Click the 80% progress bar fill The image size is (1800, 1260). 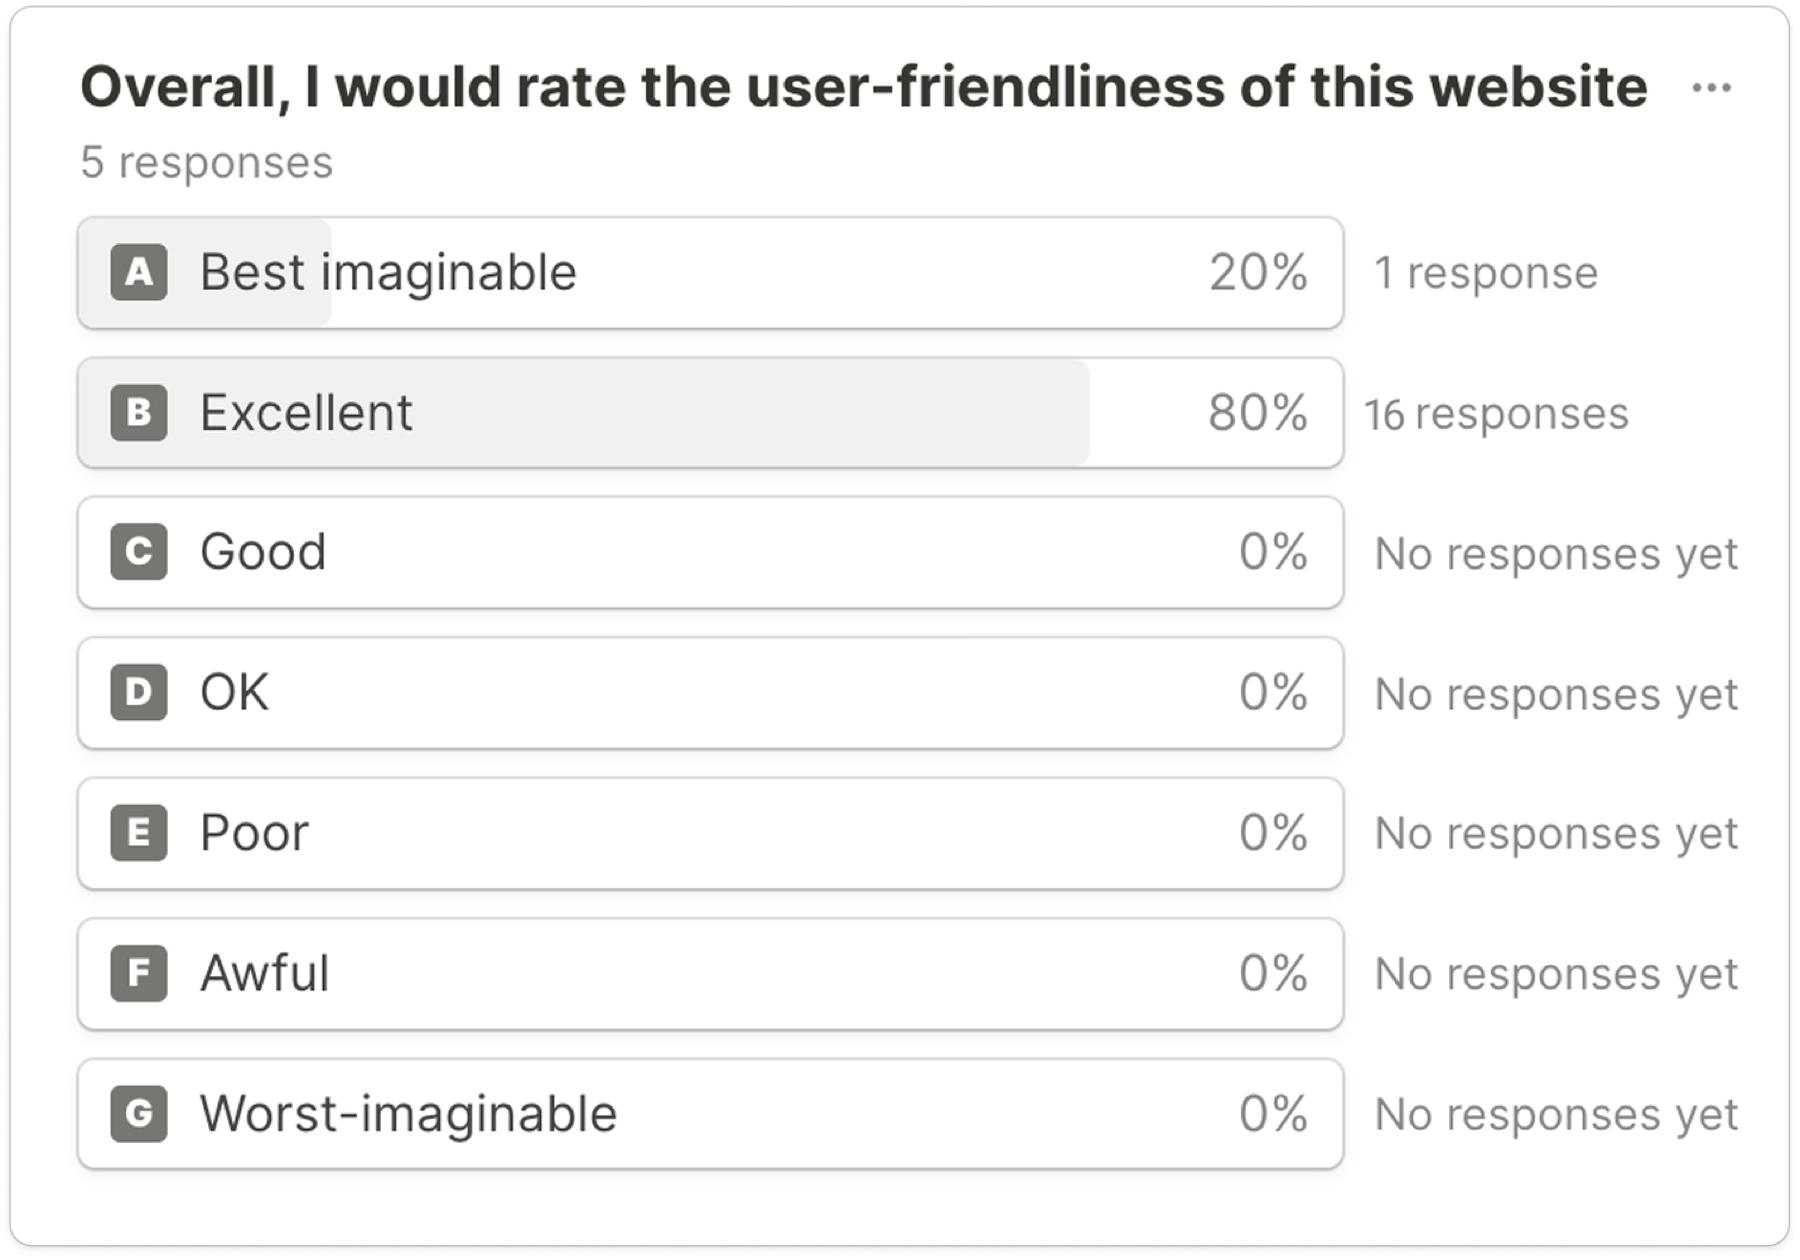click(584, 412)
